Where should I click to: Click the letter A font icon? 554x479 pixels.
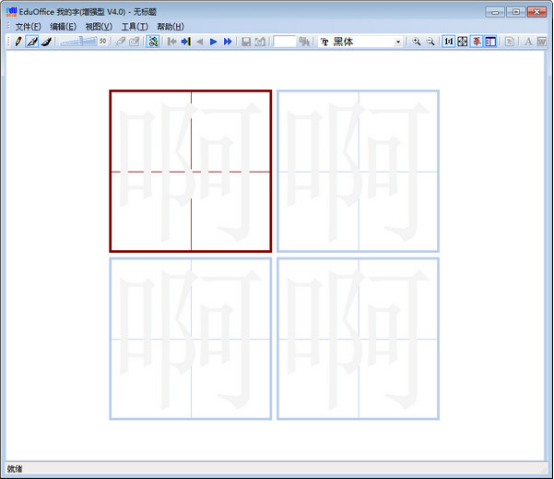(x=528, y=42)
